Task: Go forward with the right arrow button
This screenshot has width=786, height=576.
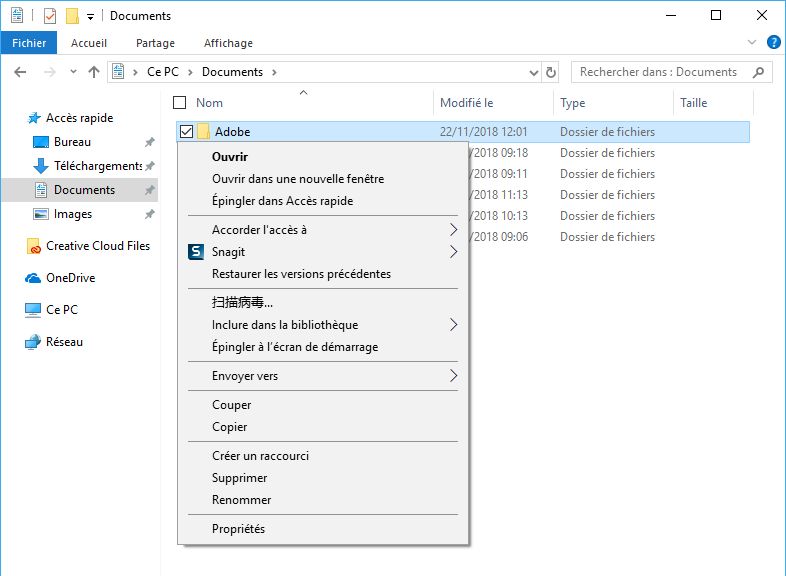Action: coord(50,72)
